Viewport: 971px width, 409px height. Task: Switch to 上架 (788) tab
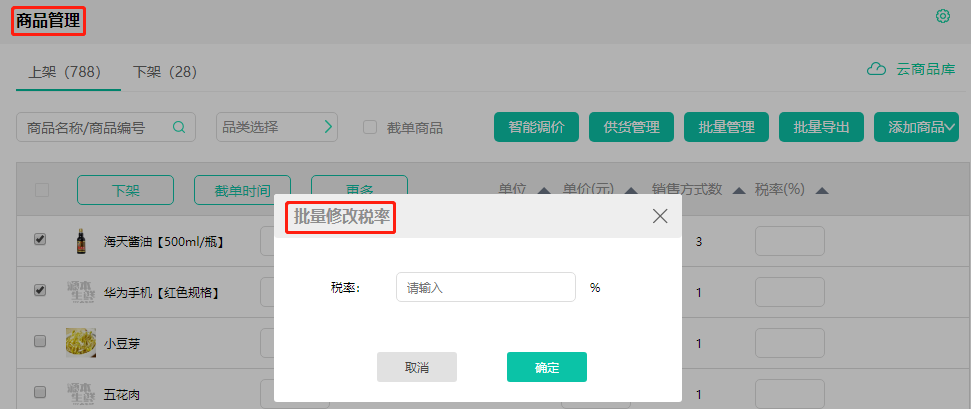pyautogui.click(x=64, y=72)
